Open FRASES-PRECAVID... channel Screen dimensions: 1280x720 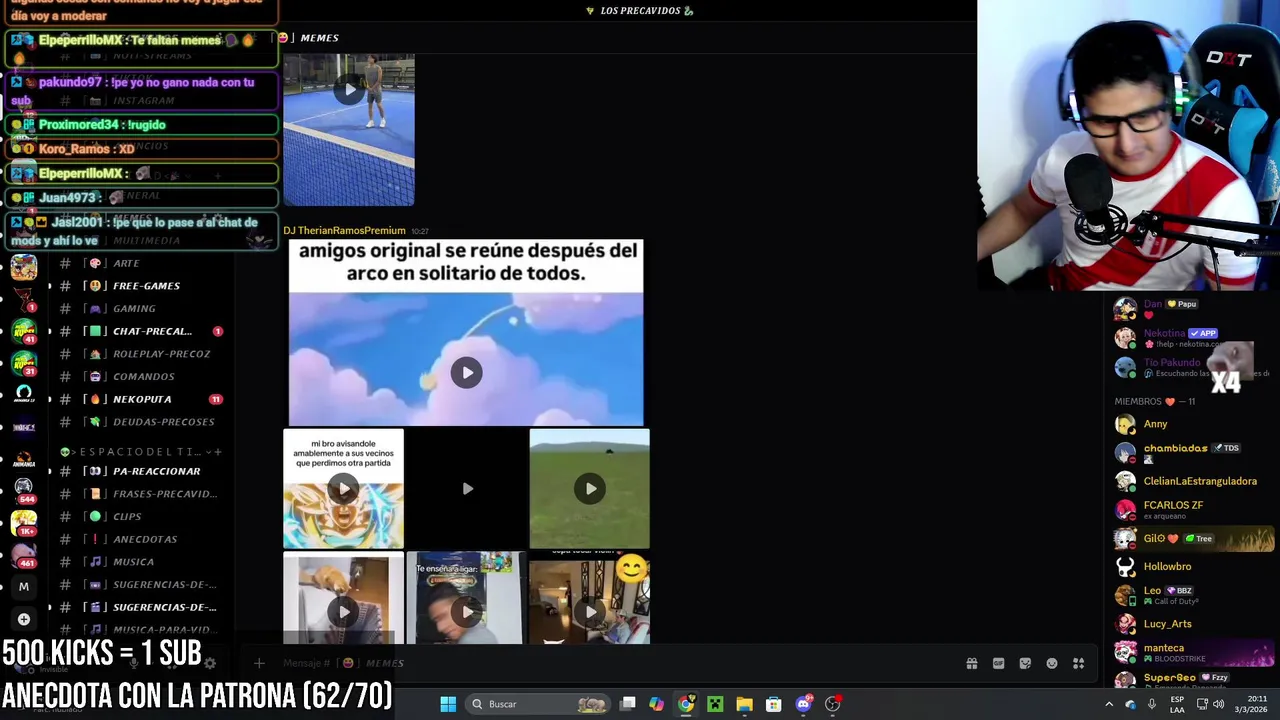(140, 494)
